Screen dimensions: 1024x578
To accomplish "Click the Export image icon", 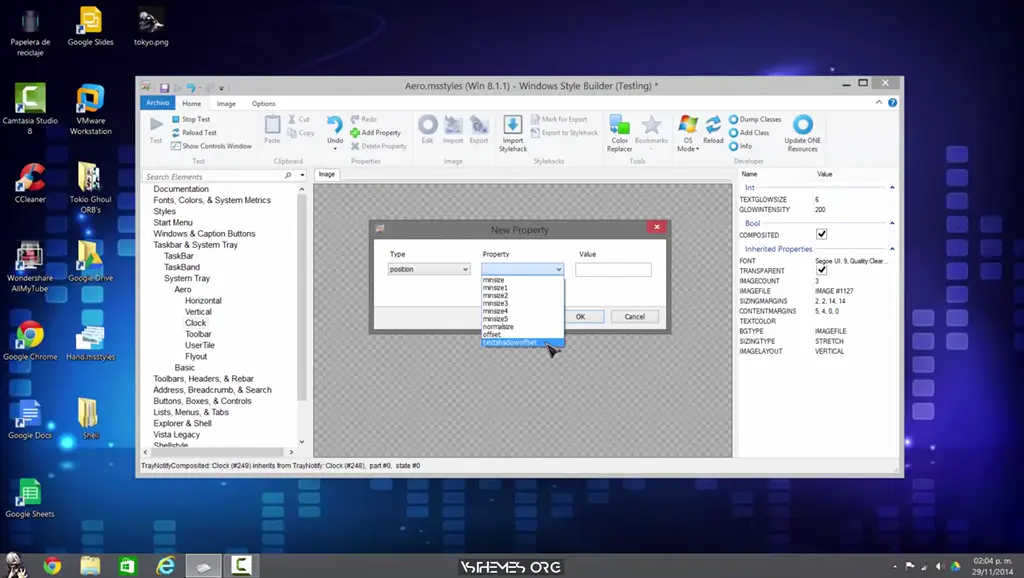I will pos(478,127).
